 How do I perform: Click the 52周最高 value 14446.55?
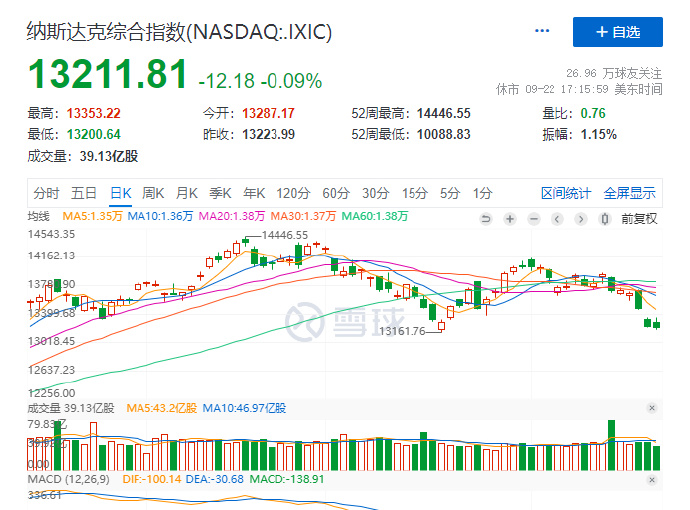coord(444,114)
